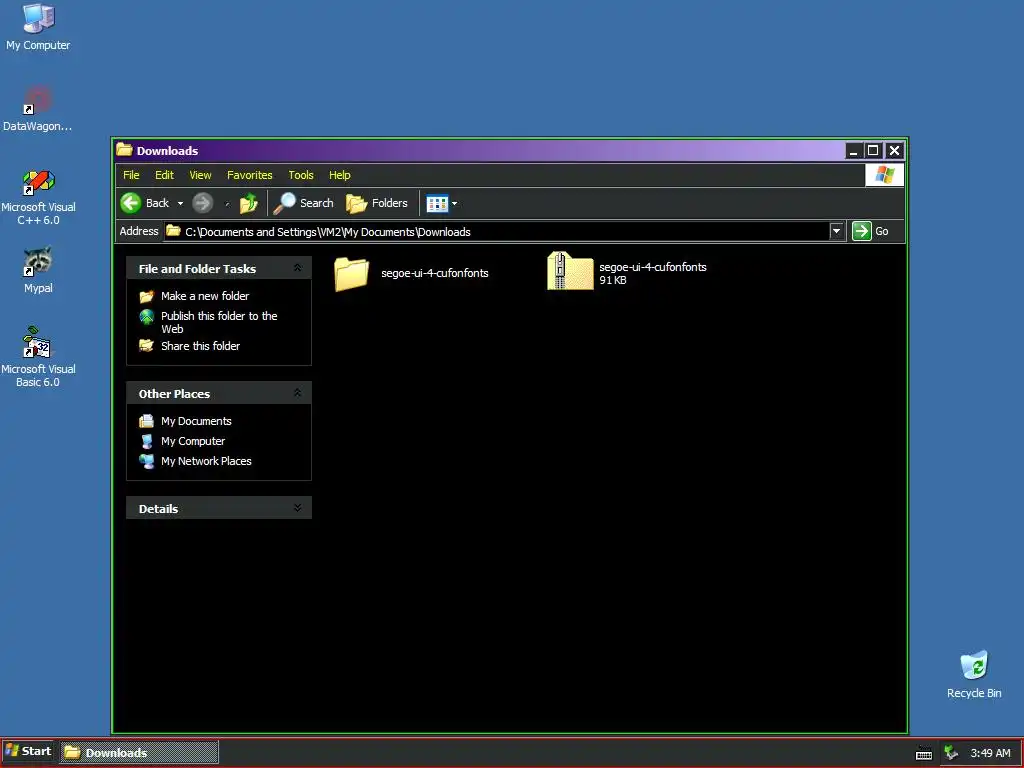1024x768 pixels.
Task: Go to My Computer in Other Places
Action: (193, 441)
